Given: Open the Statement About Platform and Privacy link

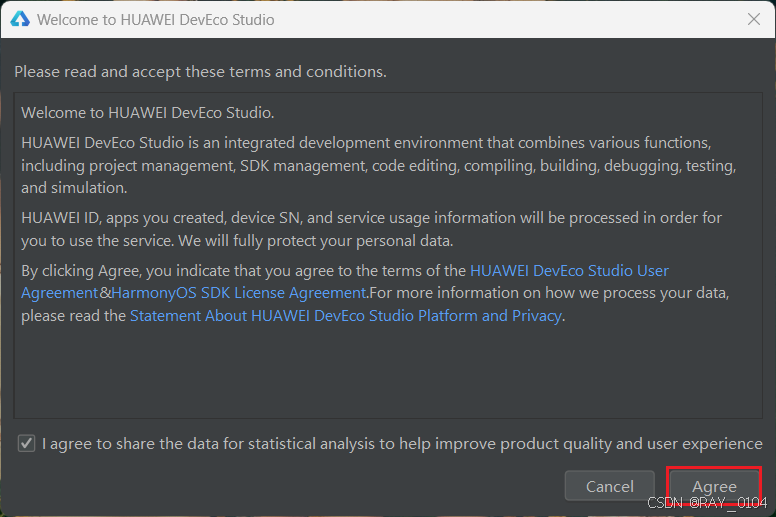Looking at the screenshot, I should point(346,316).
